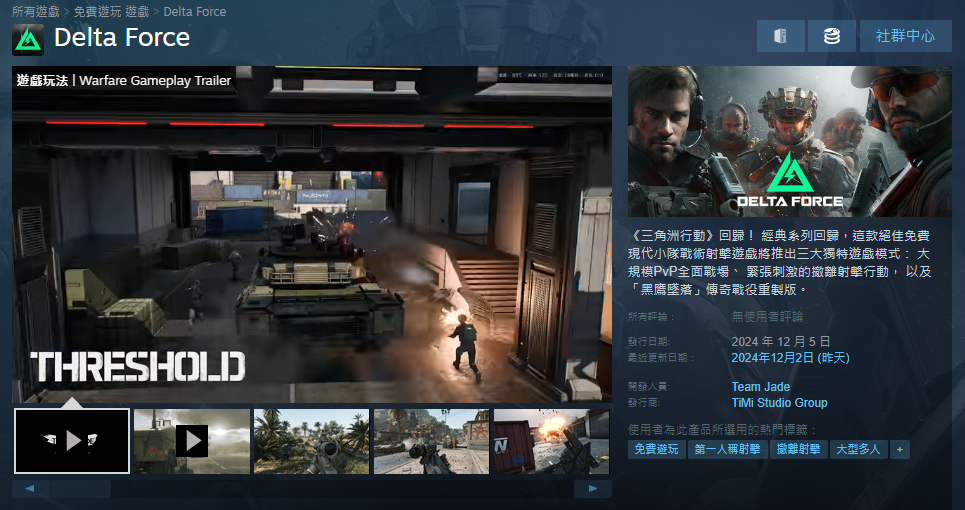
Task: Open developer Team Jade link
Action: click(x=761, y=387)
